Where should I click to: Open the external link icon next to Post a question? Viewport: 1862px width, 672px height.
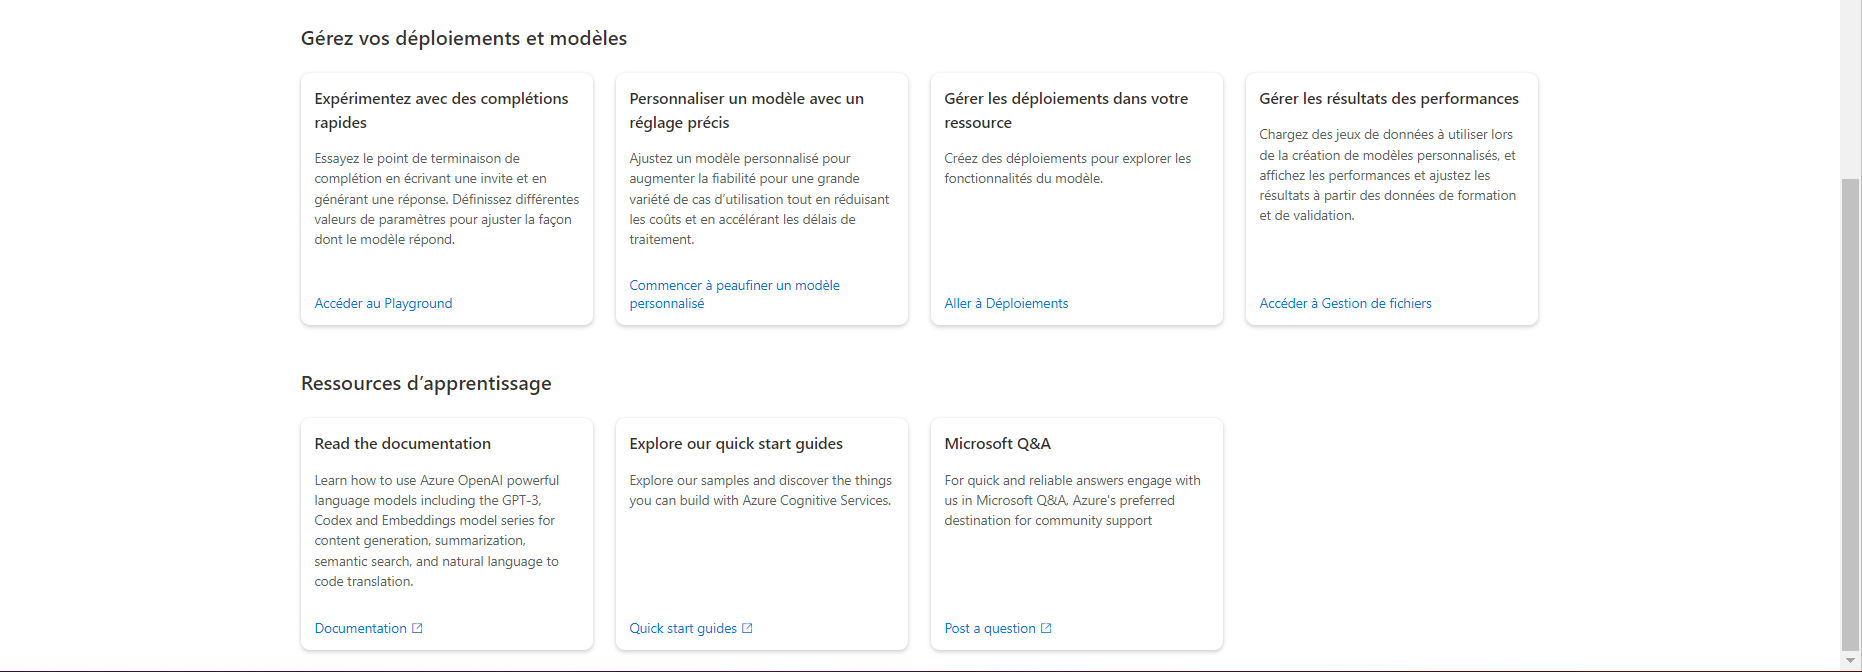click(x=1046, y=628)
